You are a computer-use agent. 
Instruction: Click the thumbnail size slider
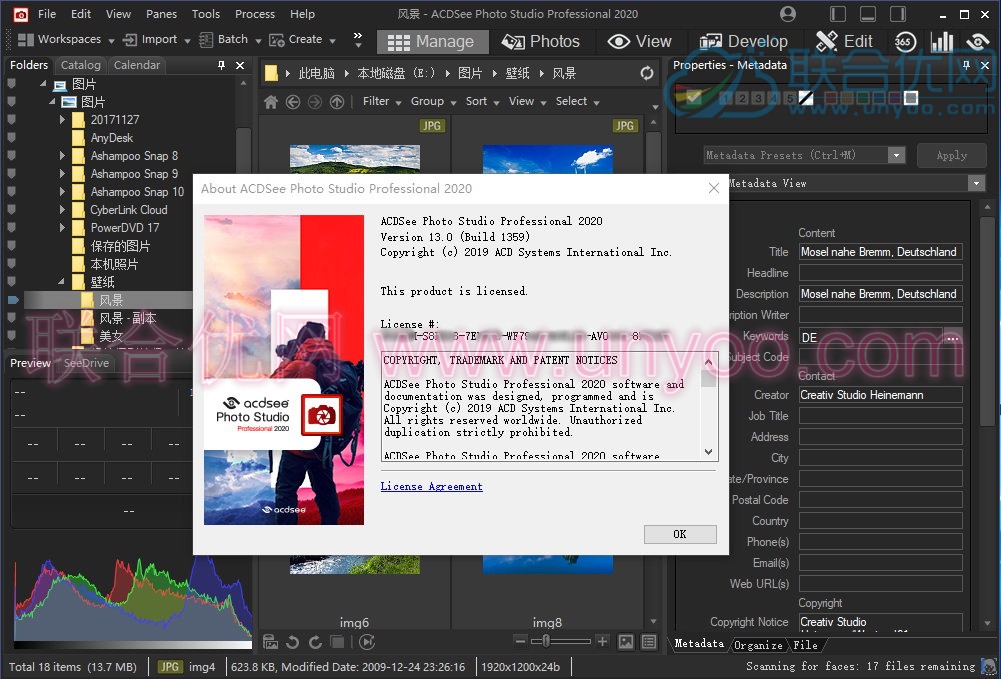tap(561, 641)
